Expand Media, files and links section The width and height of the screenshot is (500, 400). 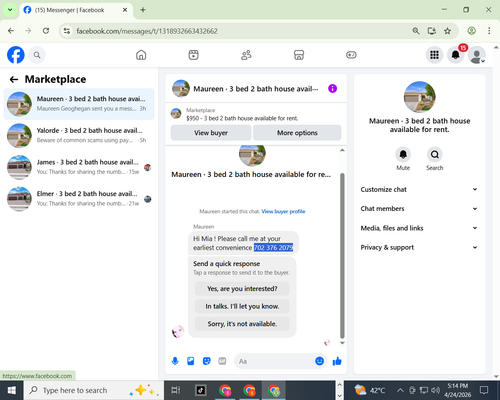[419, 228]
